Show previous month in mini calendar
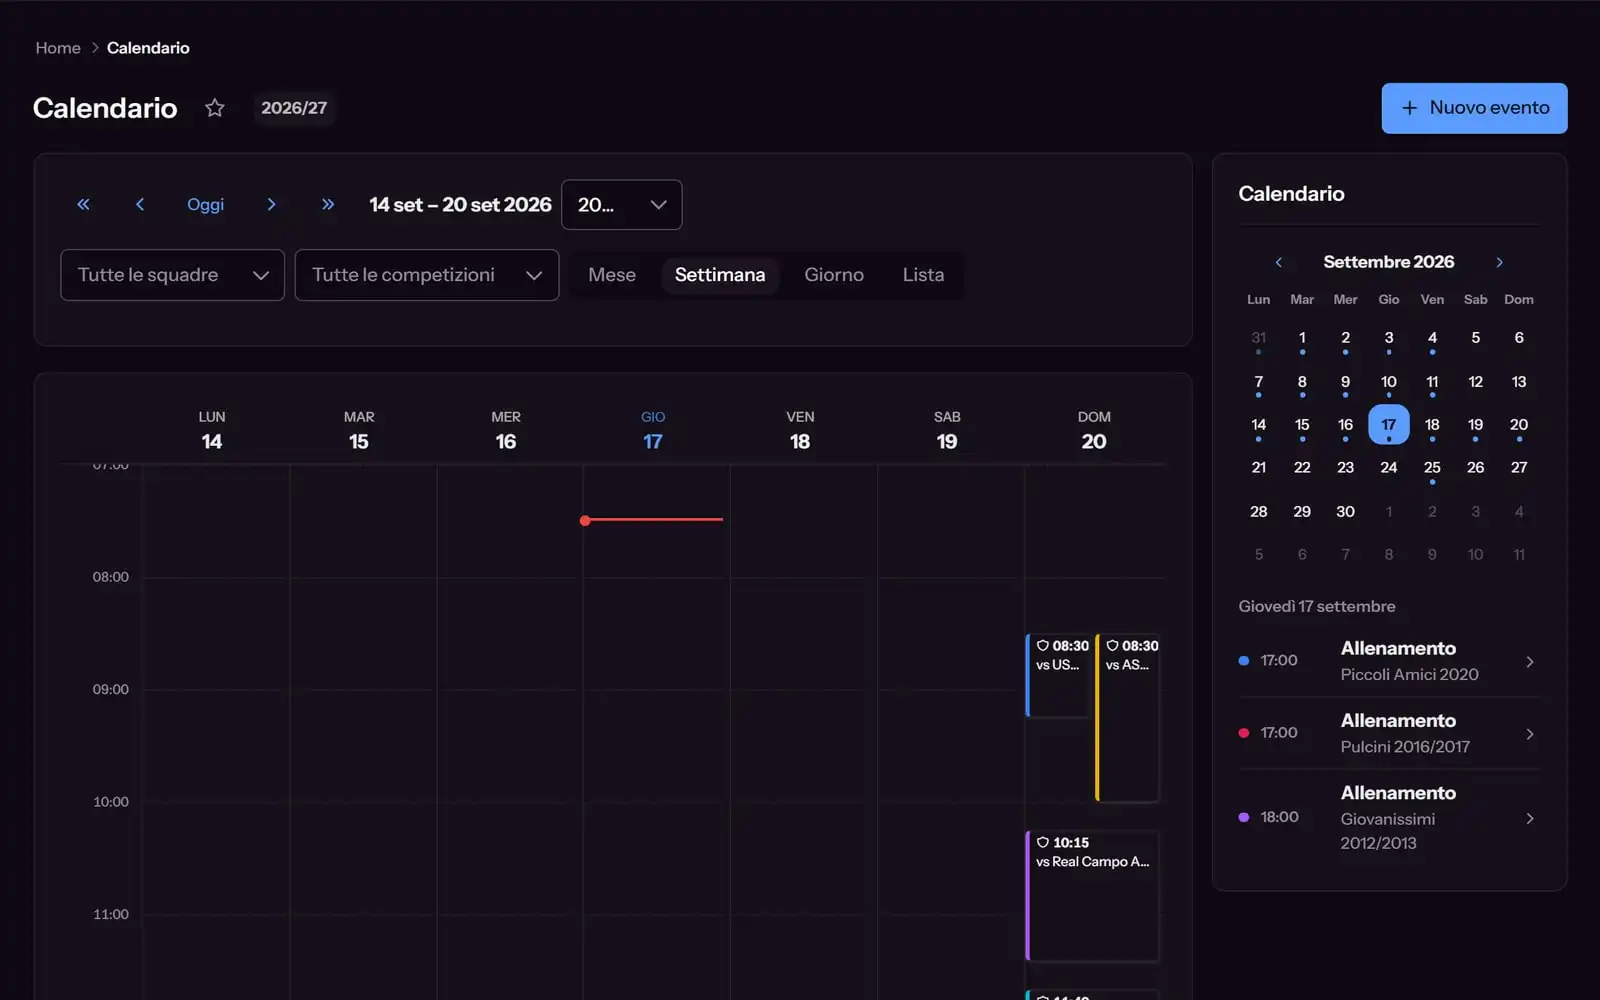This screenshot has height=1000, width=1600. tap(1278, 262)
